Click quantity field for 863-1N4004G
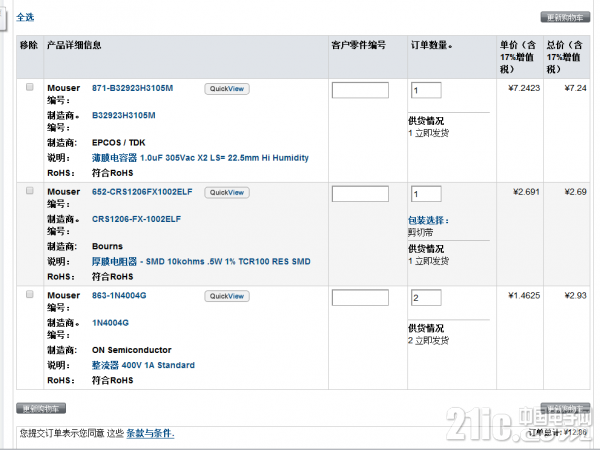The image size is (600, 450). (426, 298)
